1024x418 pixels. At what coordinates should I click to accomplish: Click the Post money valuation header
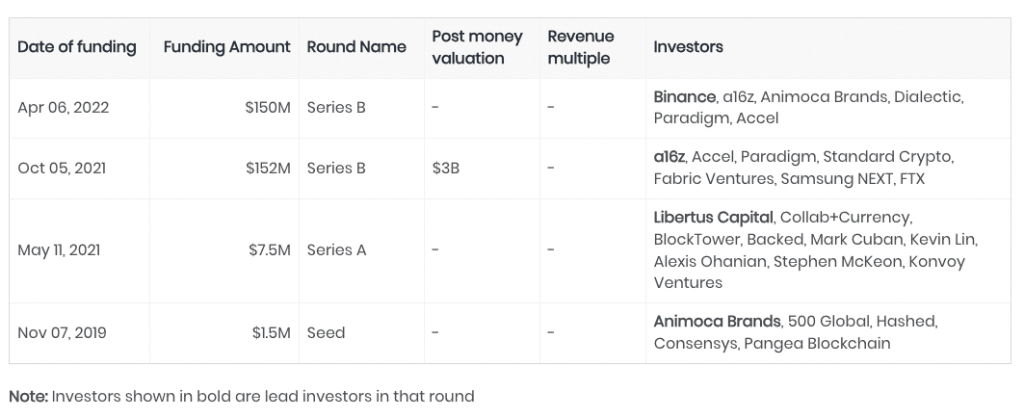point(477,47)
